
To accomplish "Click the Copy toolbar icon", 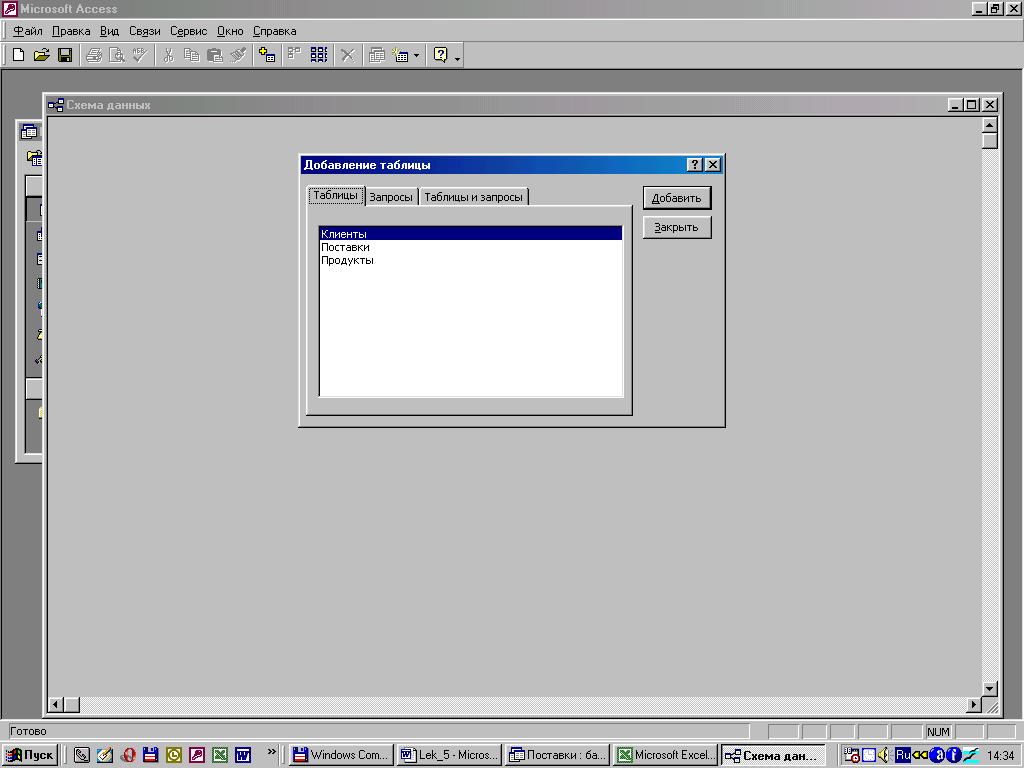I will pyautogui.click(x=191, y=56).
